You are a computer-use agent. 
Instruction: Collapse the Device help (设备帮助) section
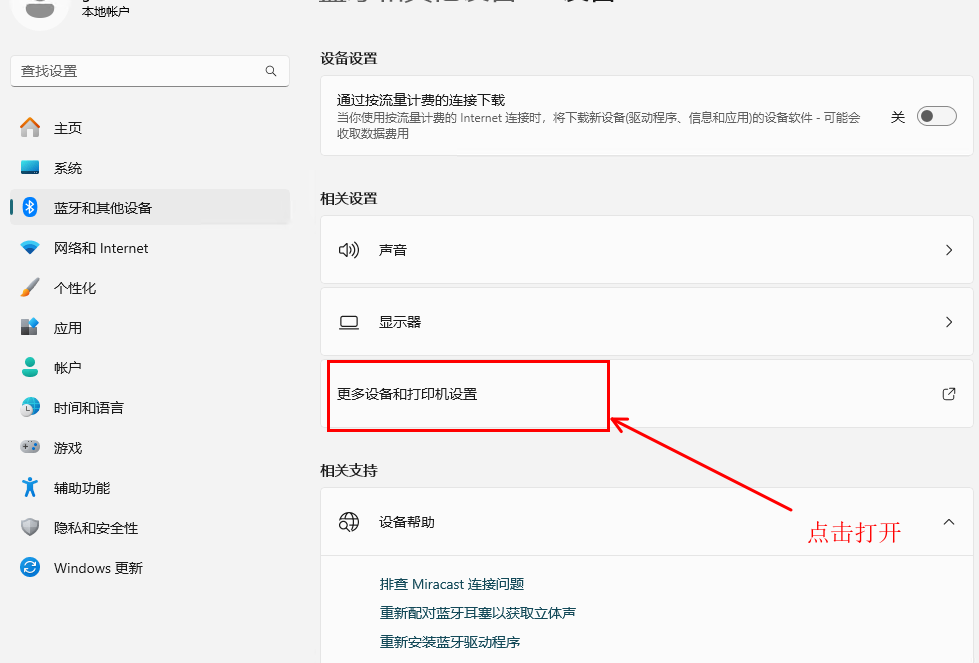[949, 522]
